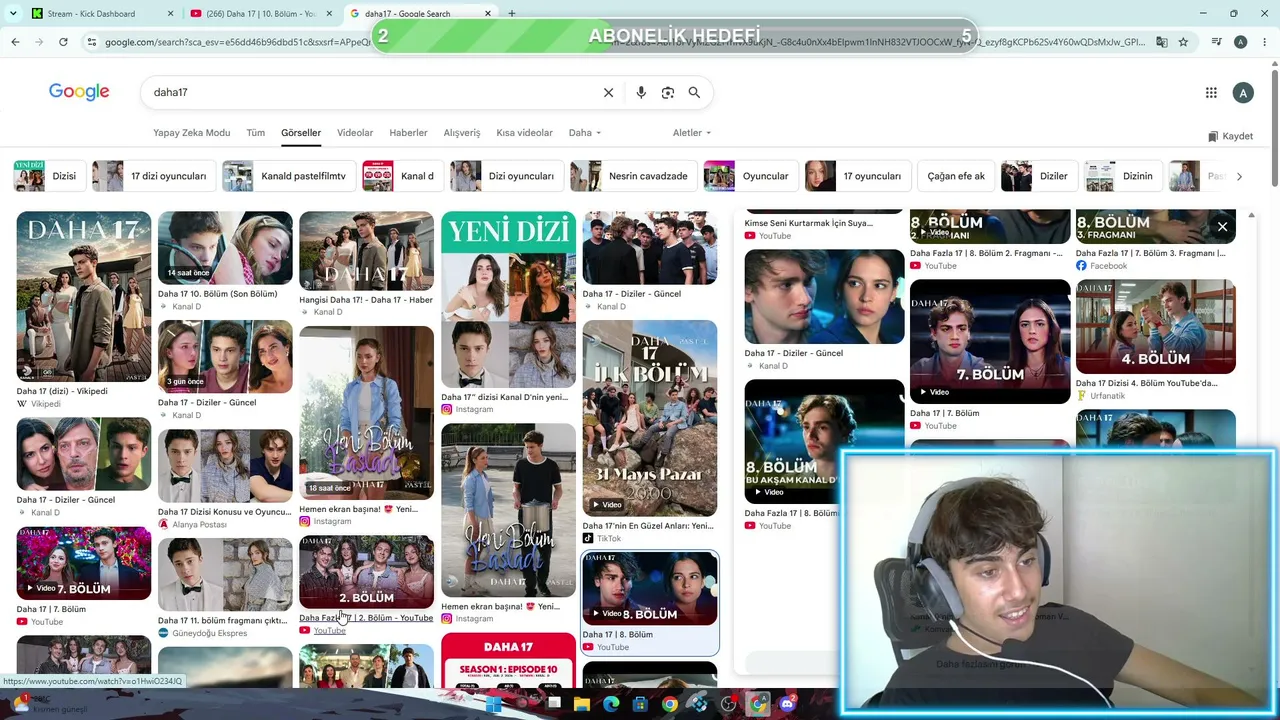Select the Tüm results tab
The width and height of the screenshot is (1280, 720).
pos(256,133)
